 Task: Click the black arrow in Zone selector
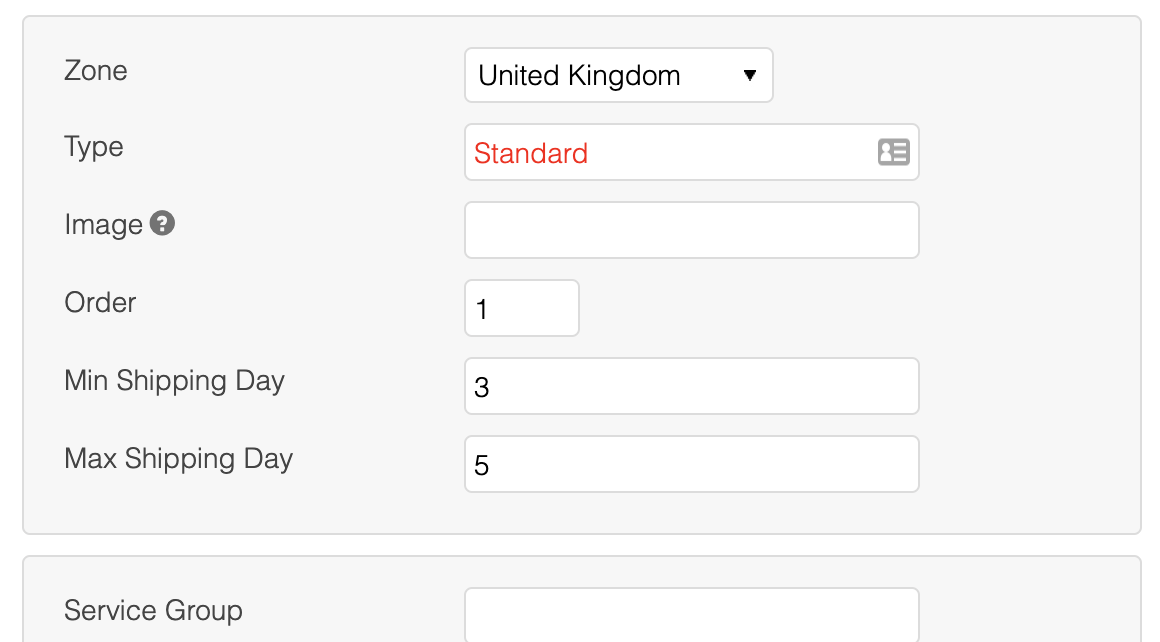[750, 76]
